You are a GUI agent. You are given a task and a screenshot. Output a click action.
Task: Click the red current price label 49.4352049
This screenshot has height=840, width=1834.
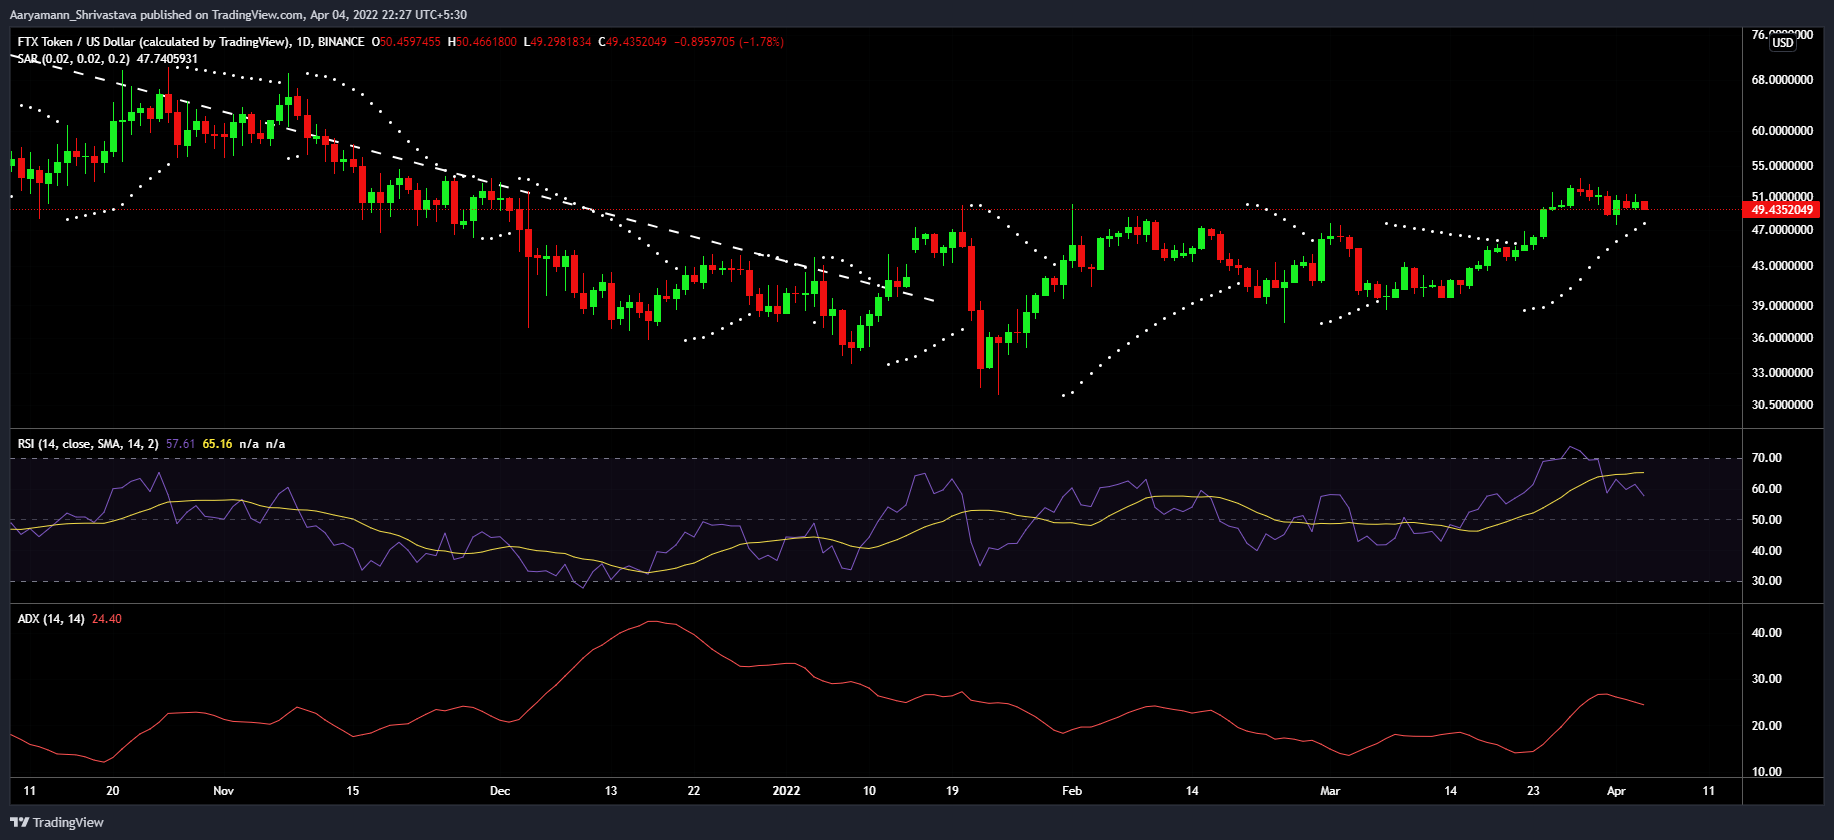pos(1782,210)
